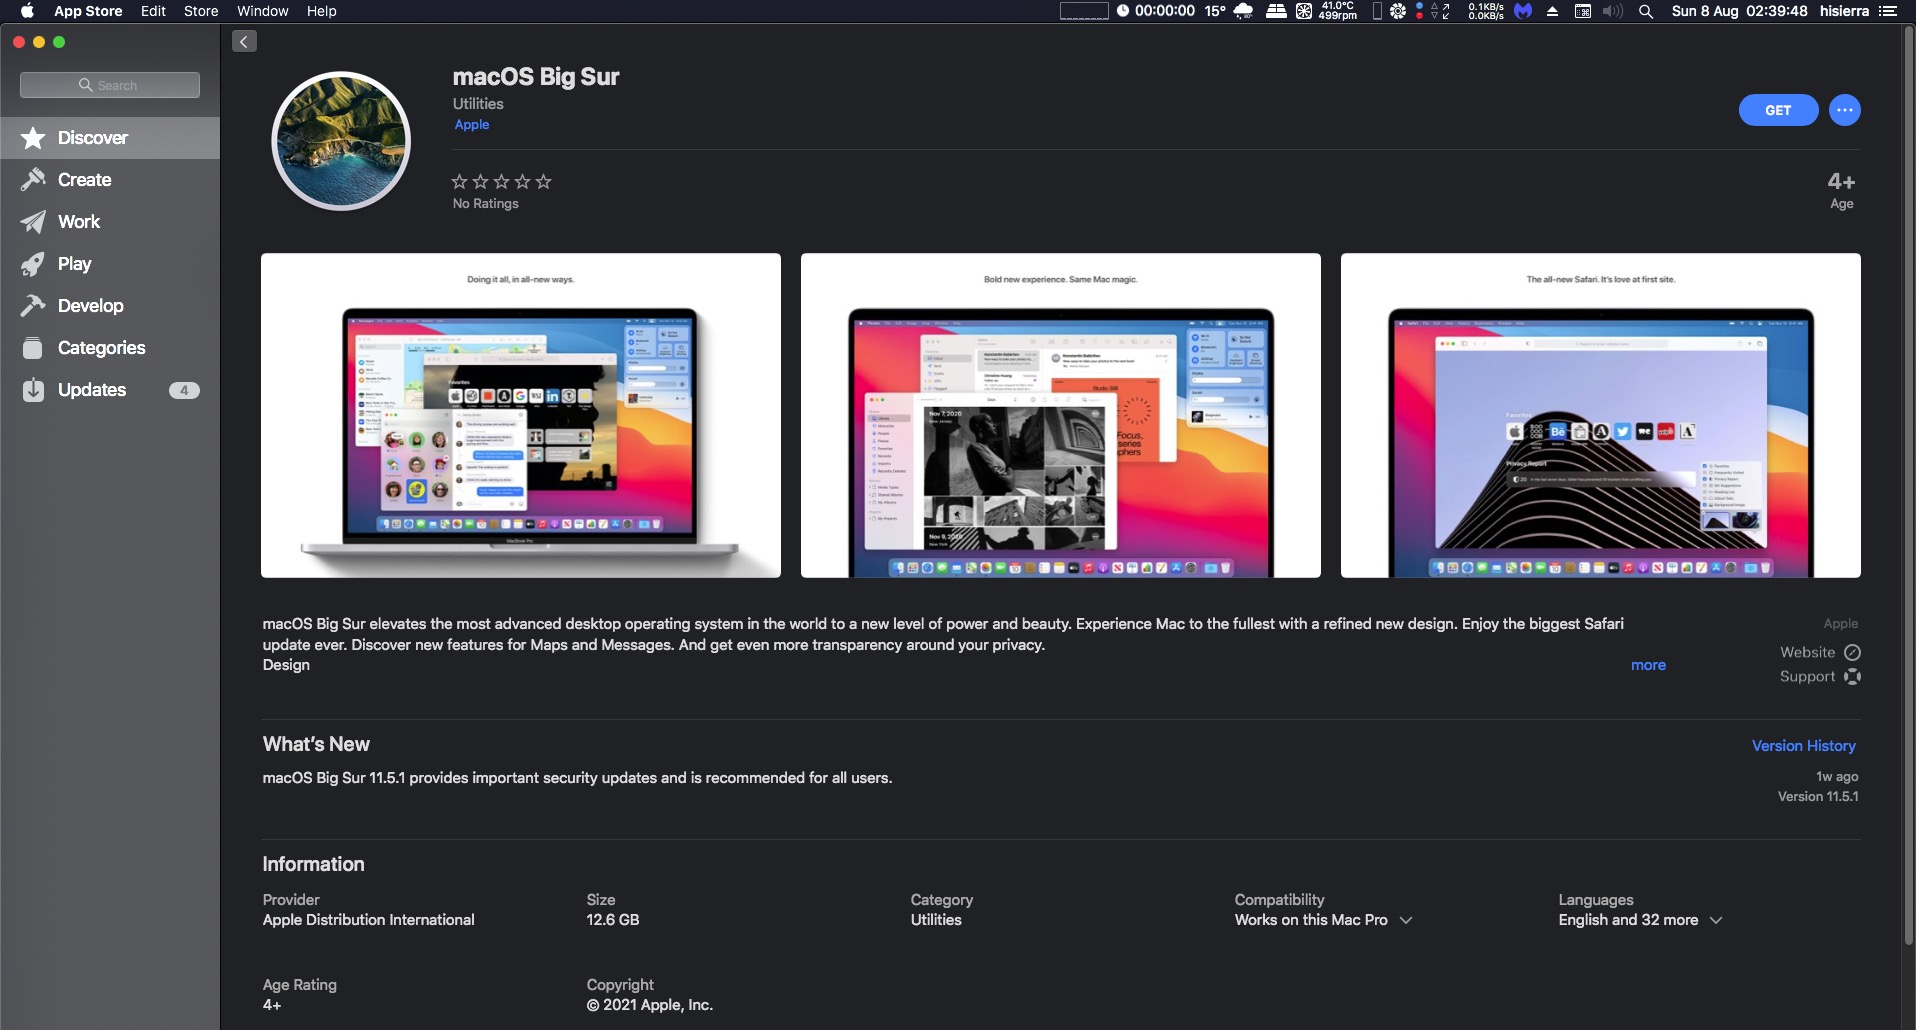Click the timer clock menu bar icon
The image size is (1916, 1030).
(1123, 11)
